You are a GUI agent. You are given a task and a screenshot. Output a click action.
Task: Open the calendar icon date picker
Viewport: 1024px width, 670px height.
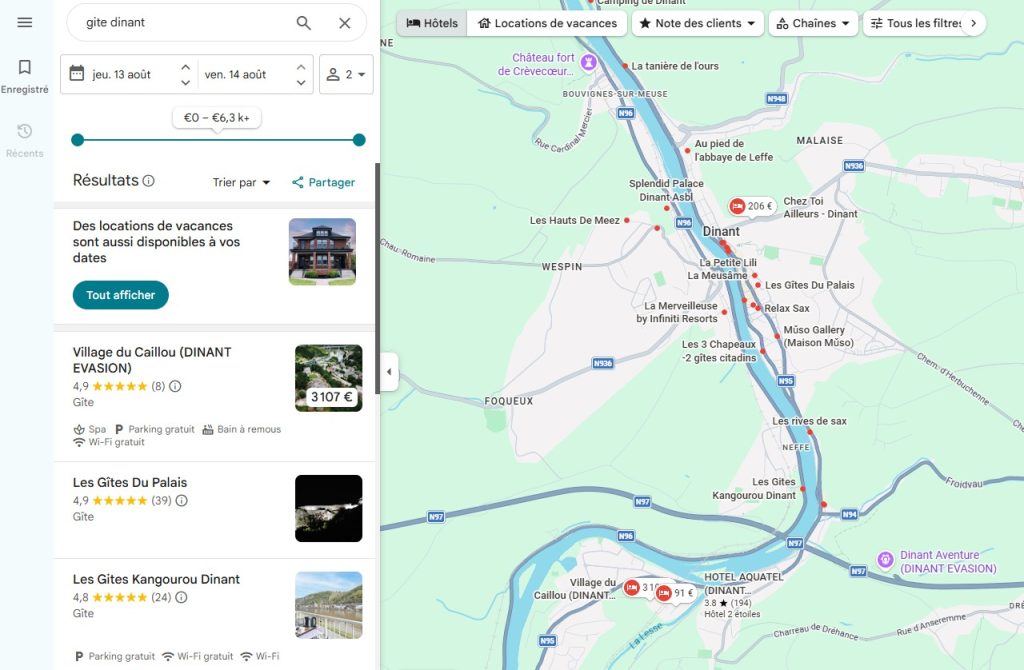pyautogui.click(x=76, y=73)
